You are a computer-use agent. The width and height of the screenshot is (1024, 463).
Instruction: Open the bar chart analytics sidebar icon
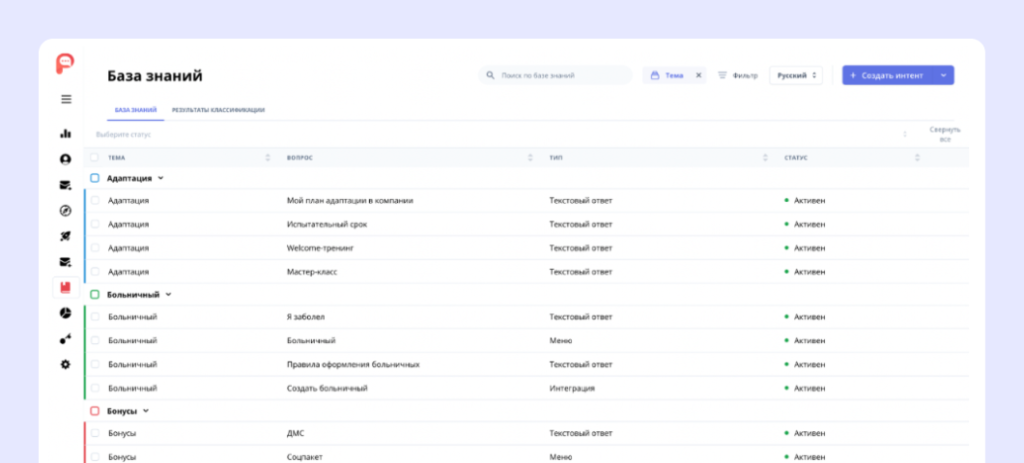(66, 133)
